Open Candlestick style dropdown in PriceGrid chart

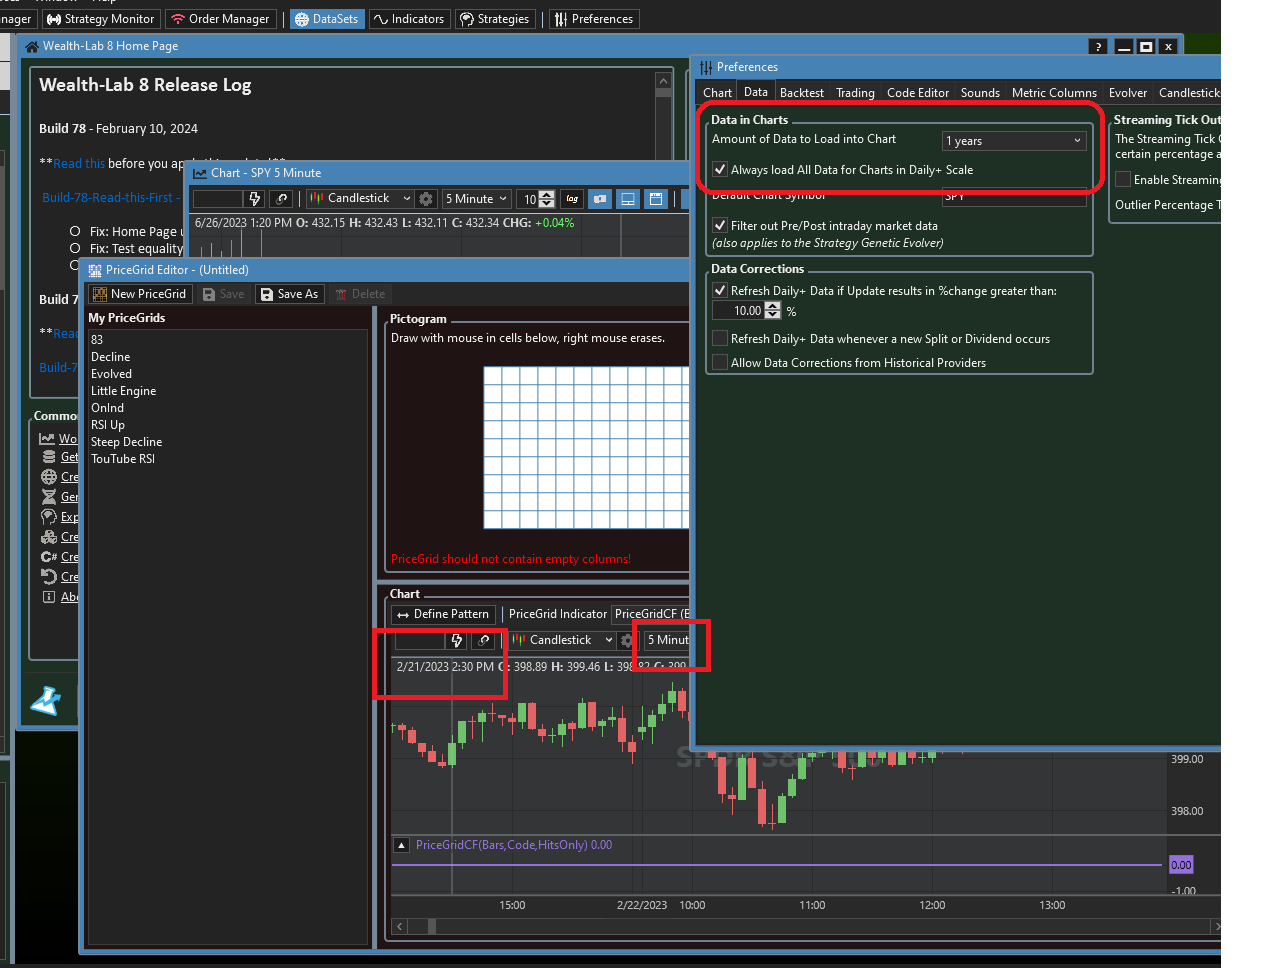[561, 640]
